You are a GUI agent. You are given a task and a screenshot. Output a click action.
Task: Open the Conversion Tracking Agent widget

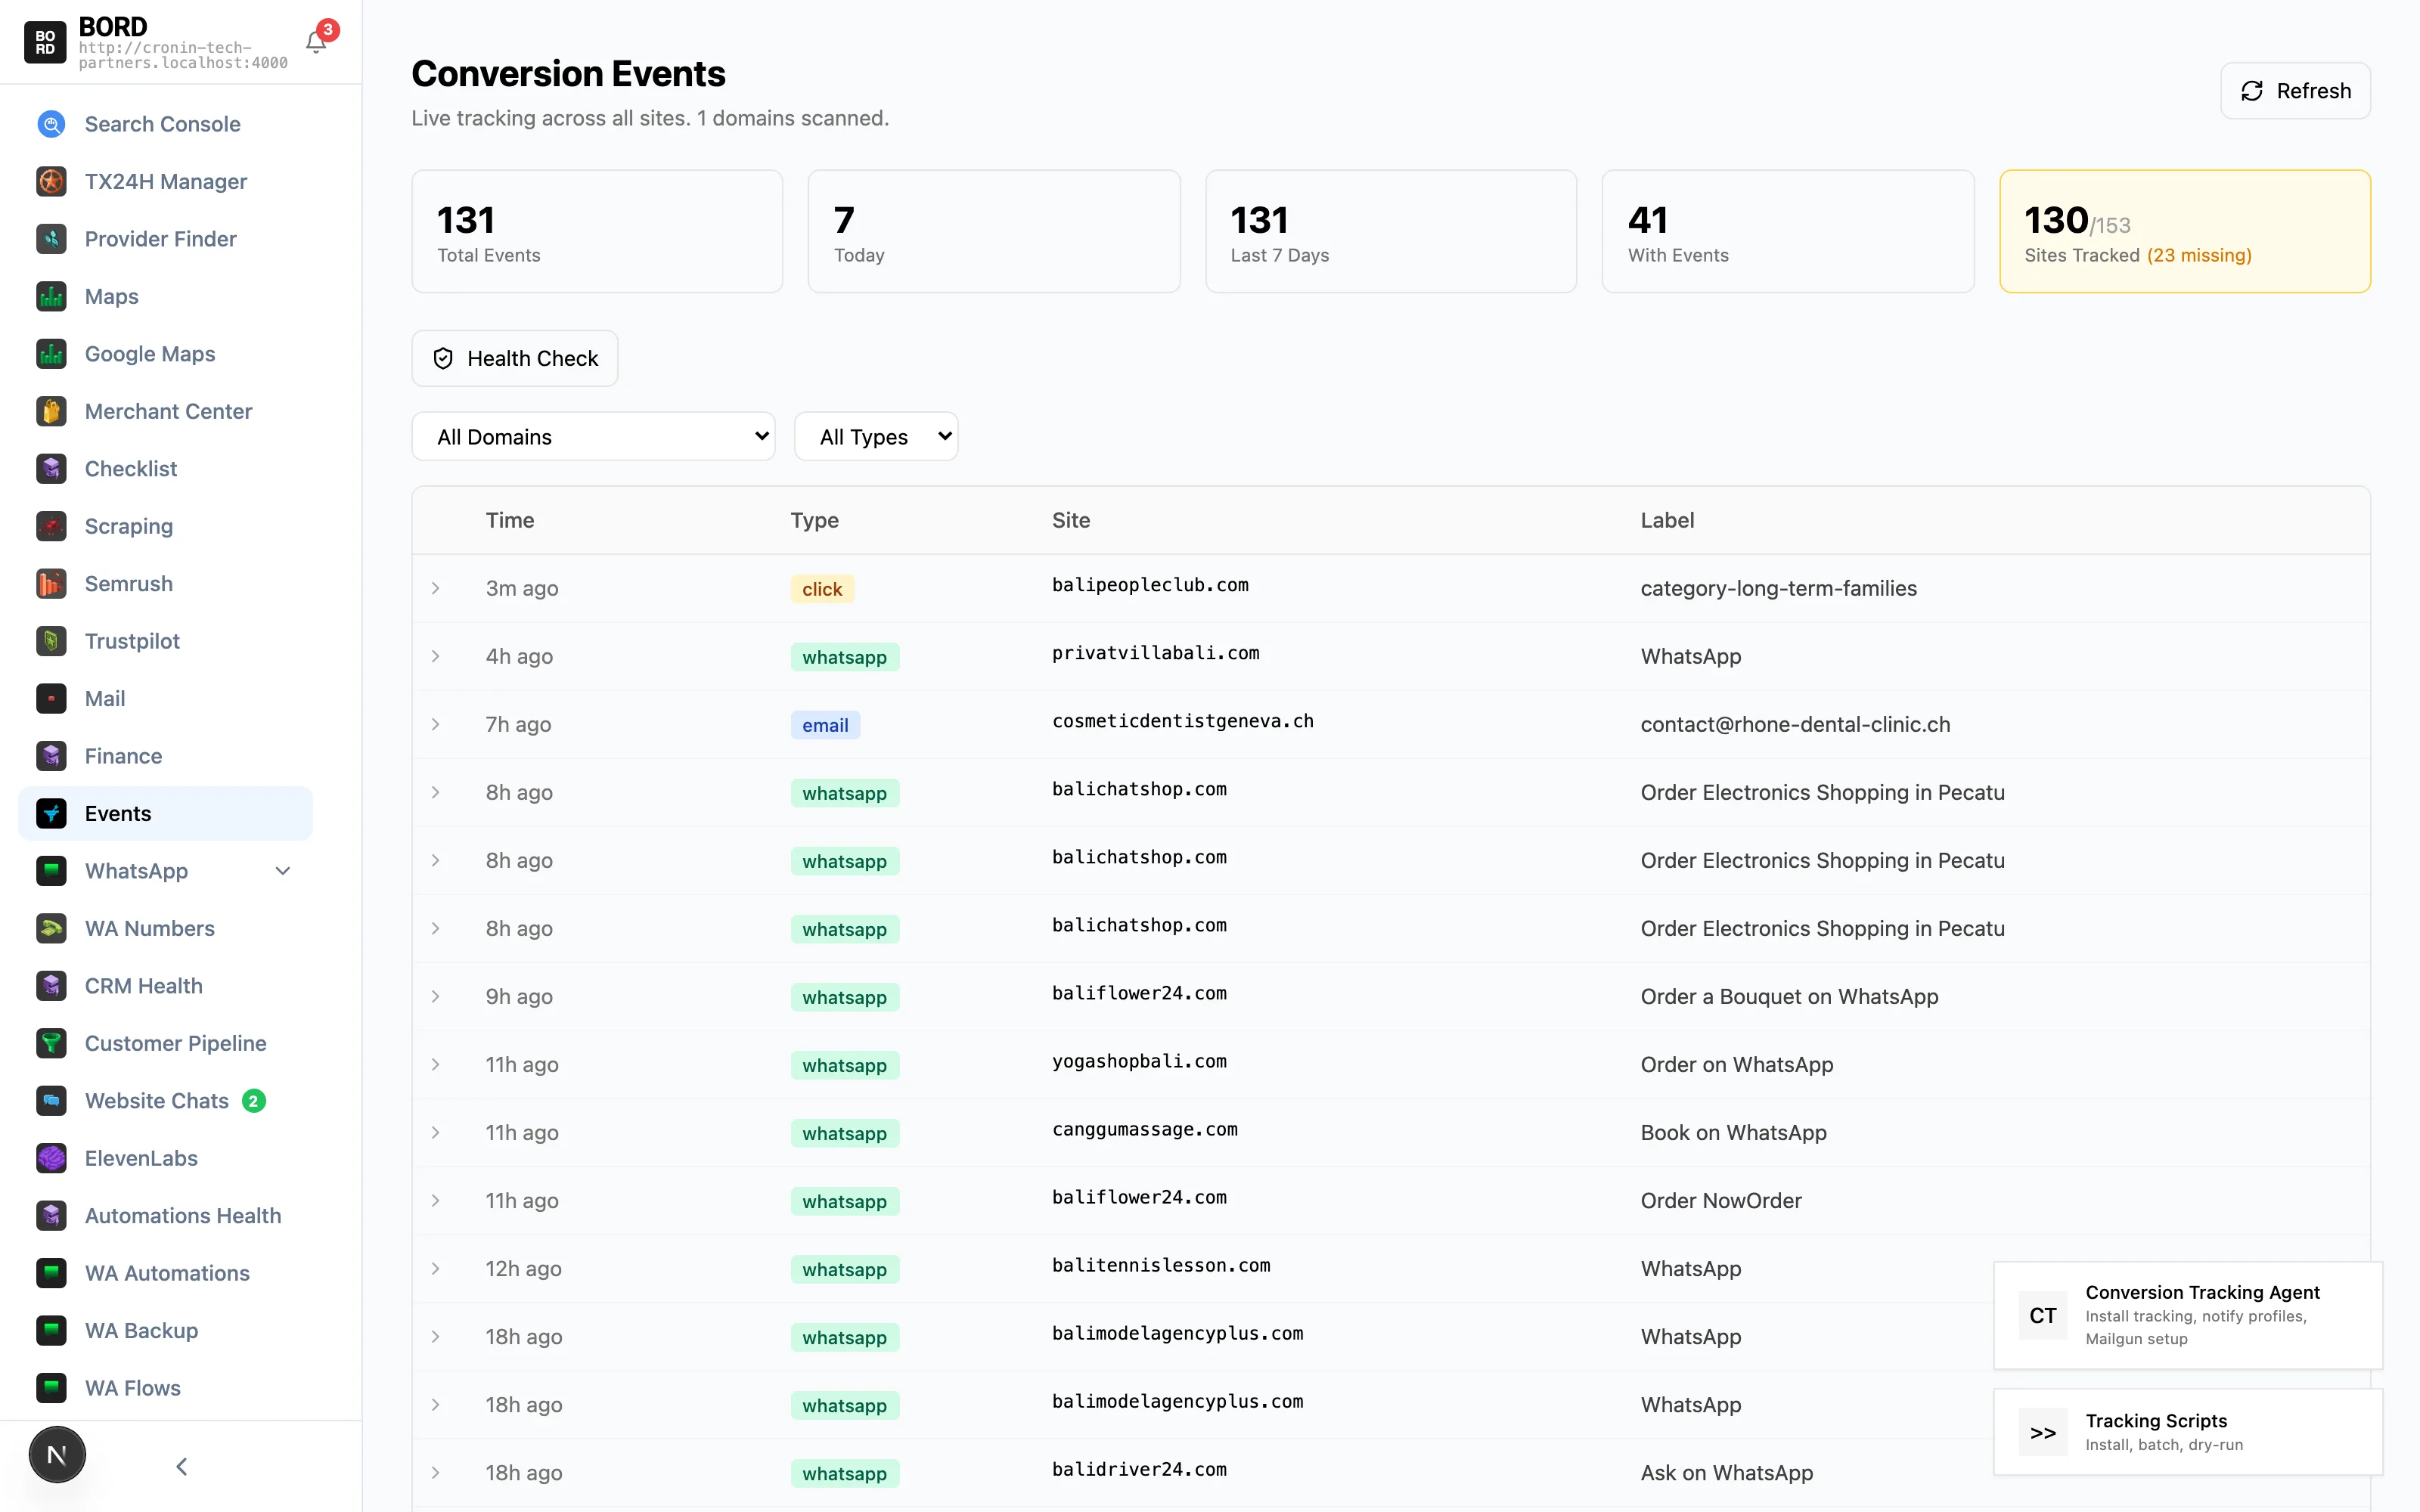click(2188, 1315)
